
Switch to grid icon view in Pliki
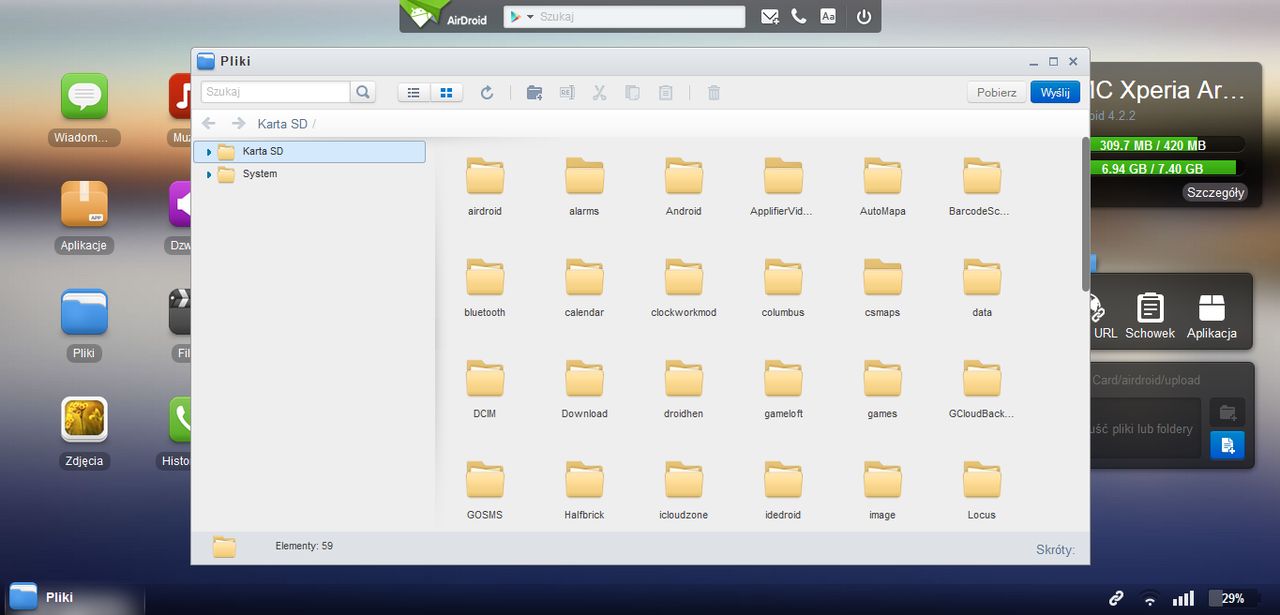coord(445,92)
